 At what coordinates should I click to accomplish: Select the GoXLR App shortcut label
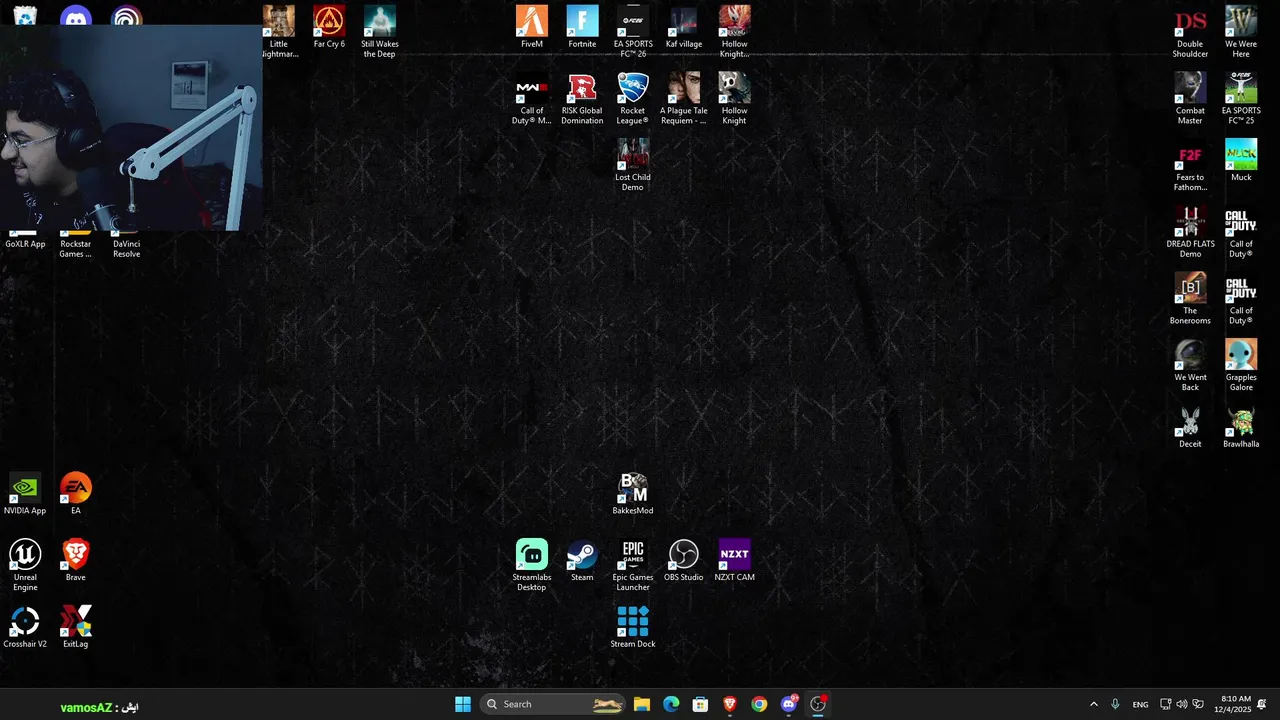(25, 244)
